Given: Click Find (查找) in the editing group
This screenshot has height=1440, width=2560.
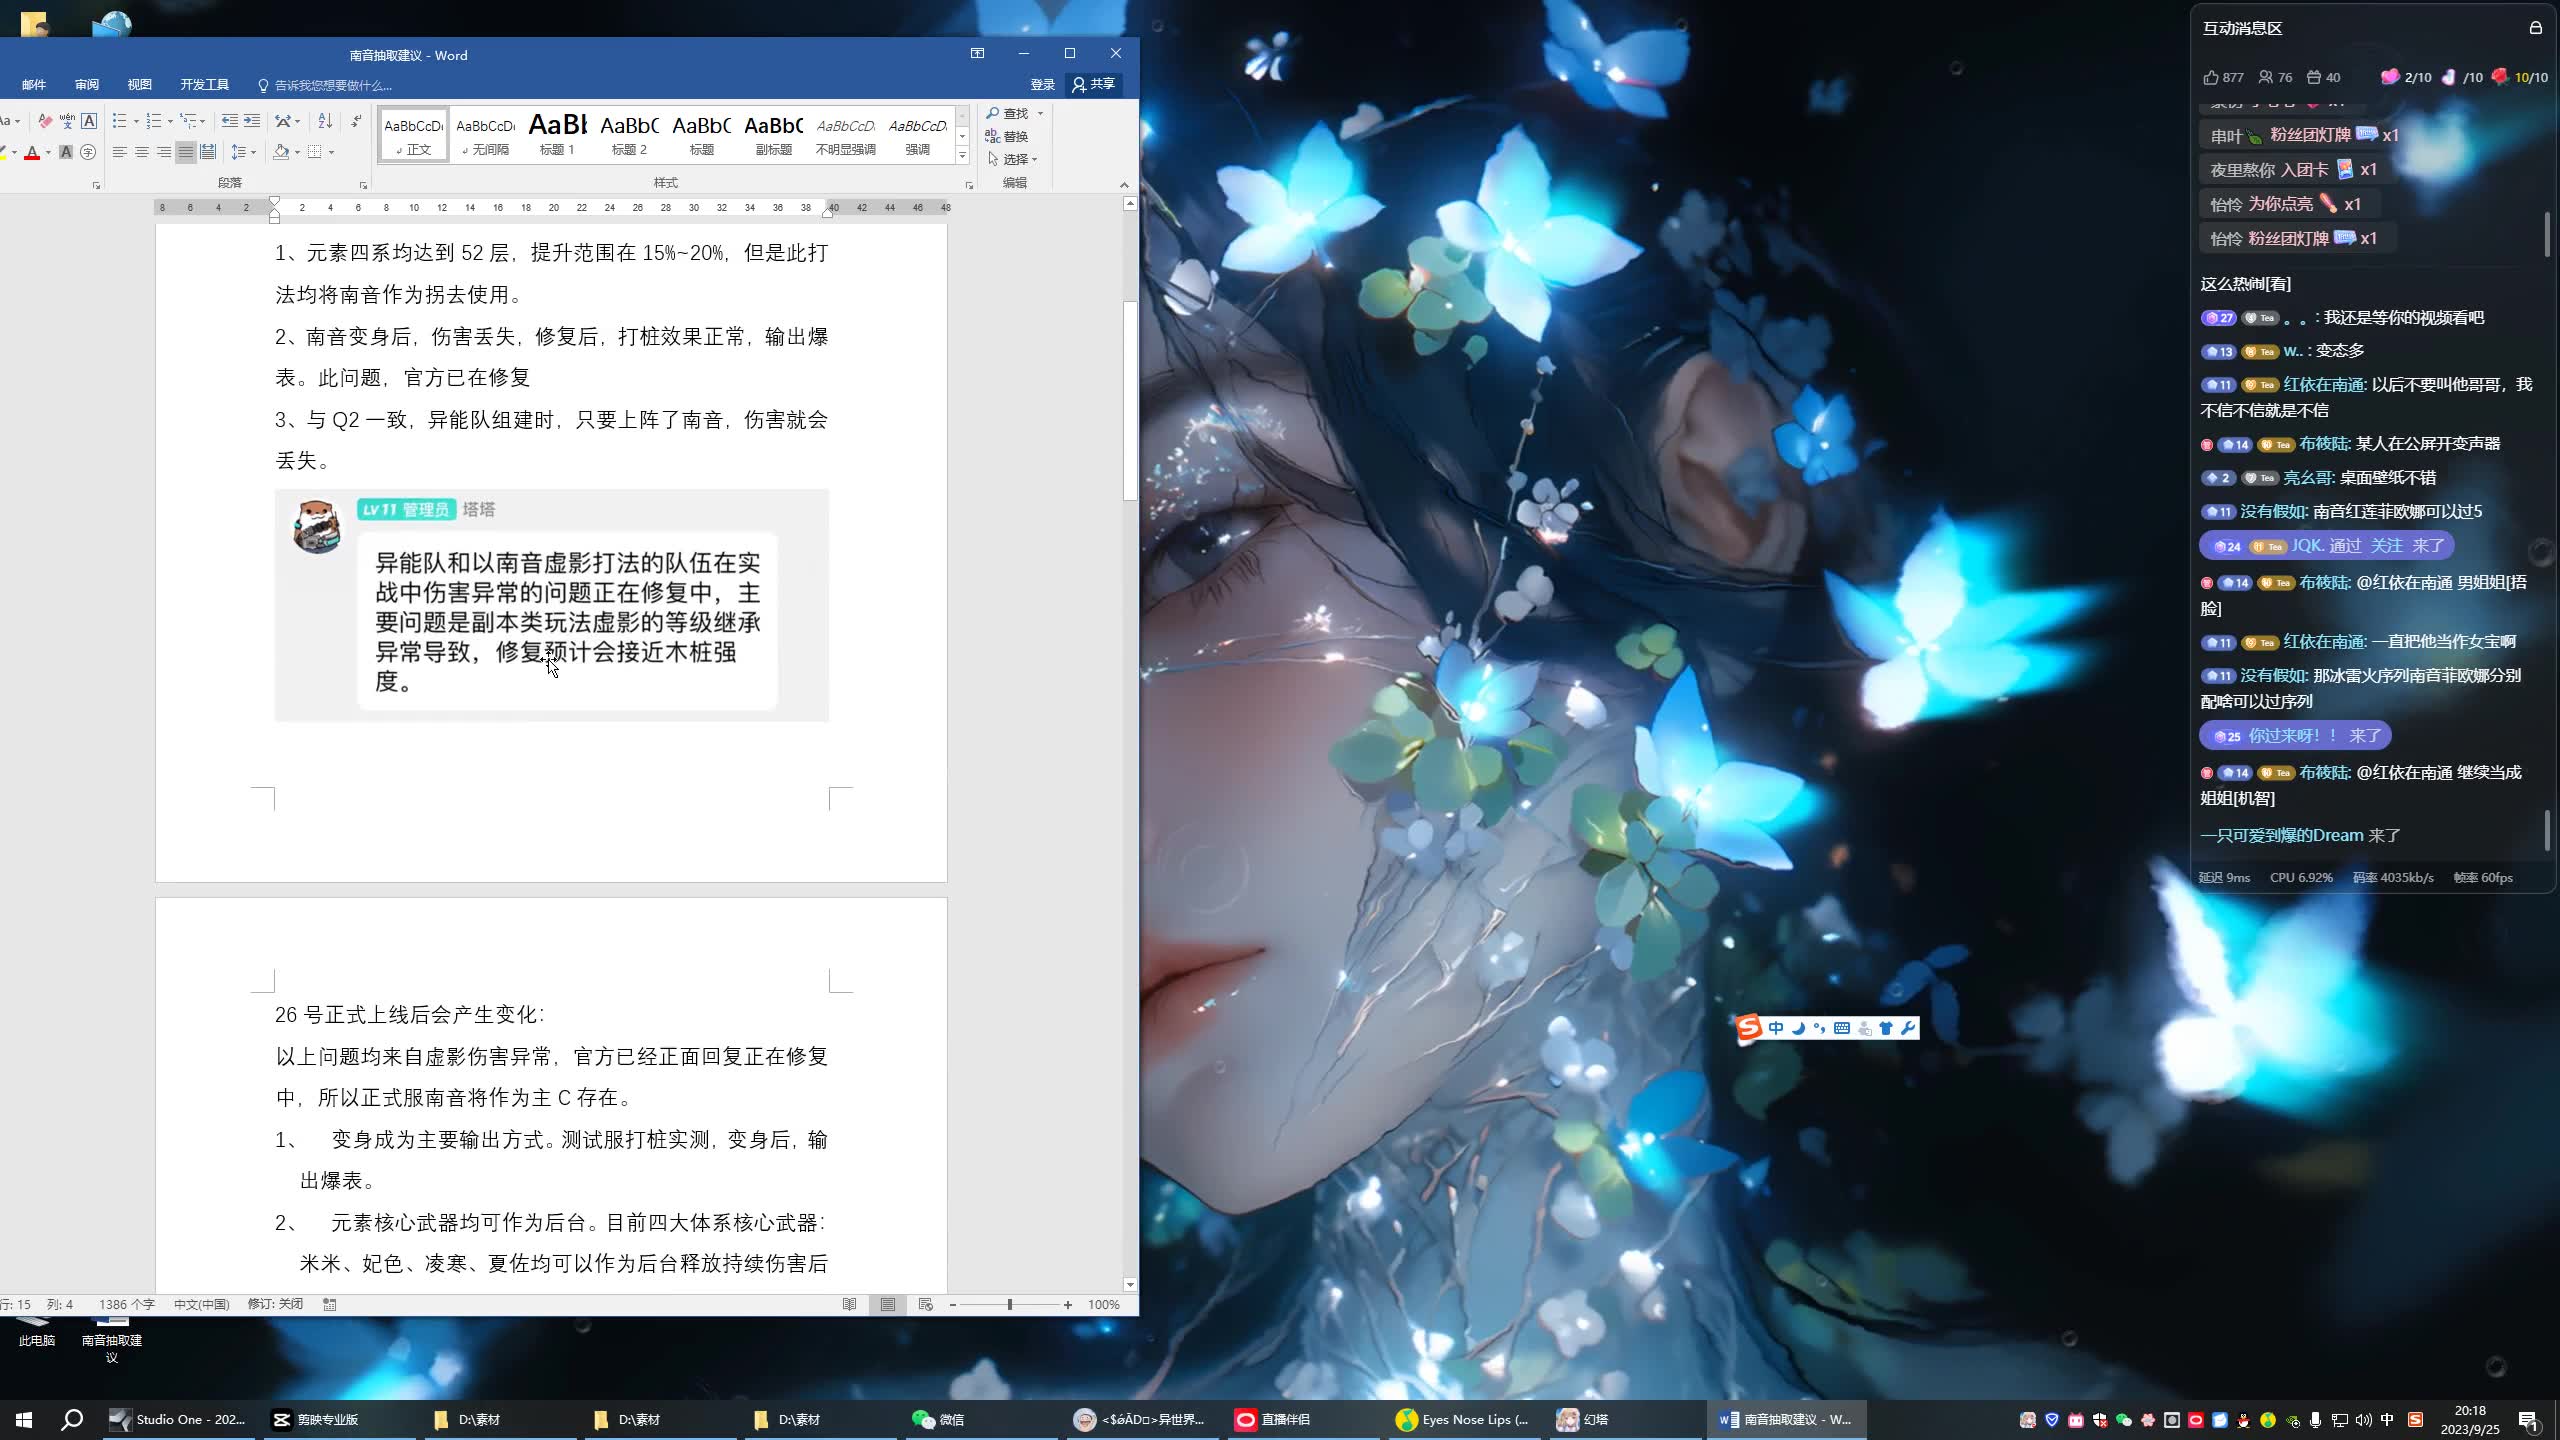Looking at the screenshot, I should (x=1008, y=113).
